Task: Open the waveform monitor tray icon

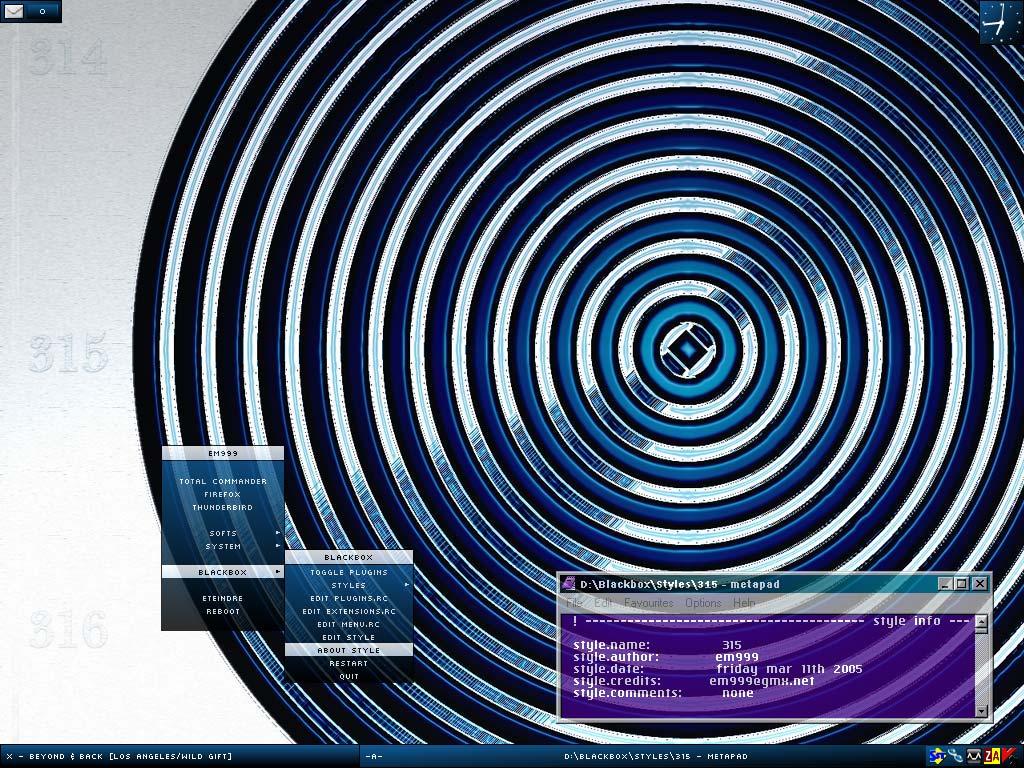Action: (x=974, y=756)
